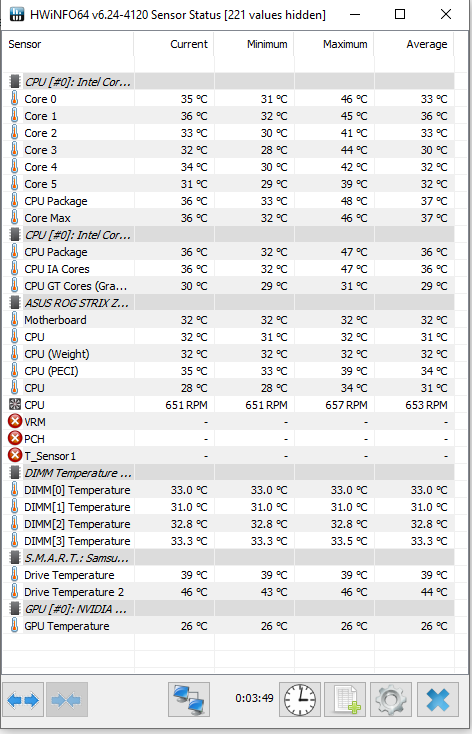The image size is (472, 734).
Task: Click the expand columns blue arrows icon
Action: 23,700
